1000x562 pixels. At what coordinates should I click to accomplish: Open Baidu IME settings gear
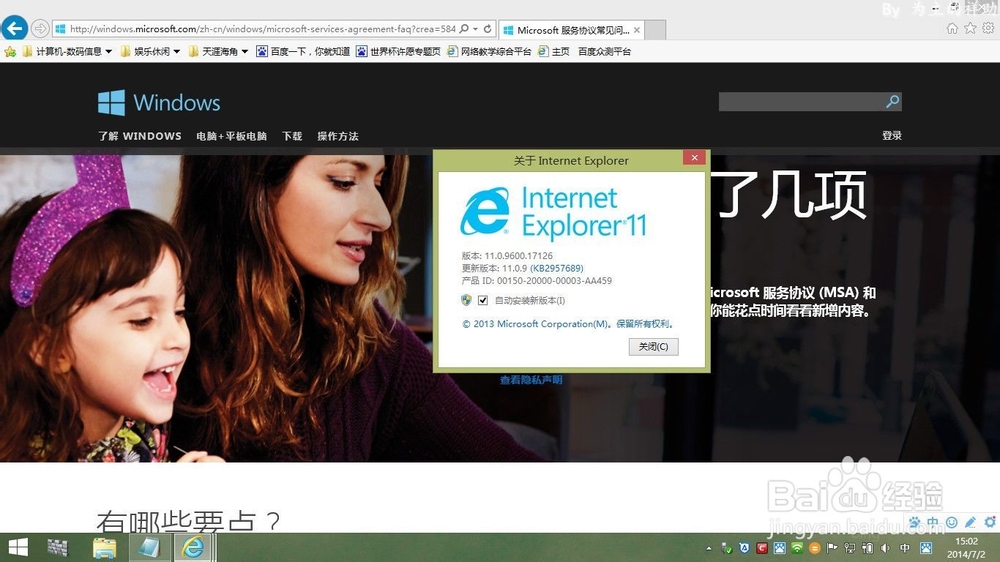coord(990,522)
